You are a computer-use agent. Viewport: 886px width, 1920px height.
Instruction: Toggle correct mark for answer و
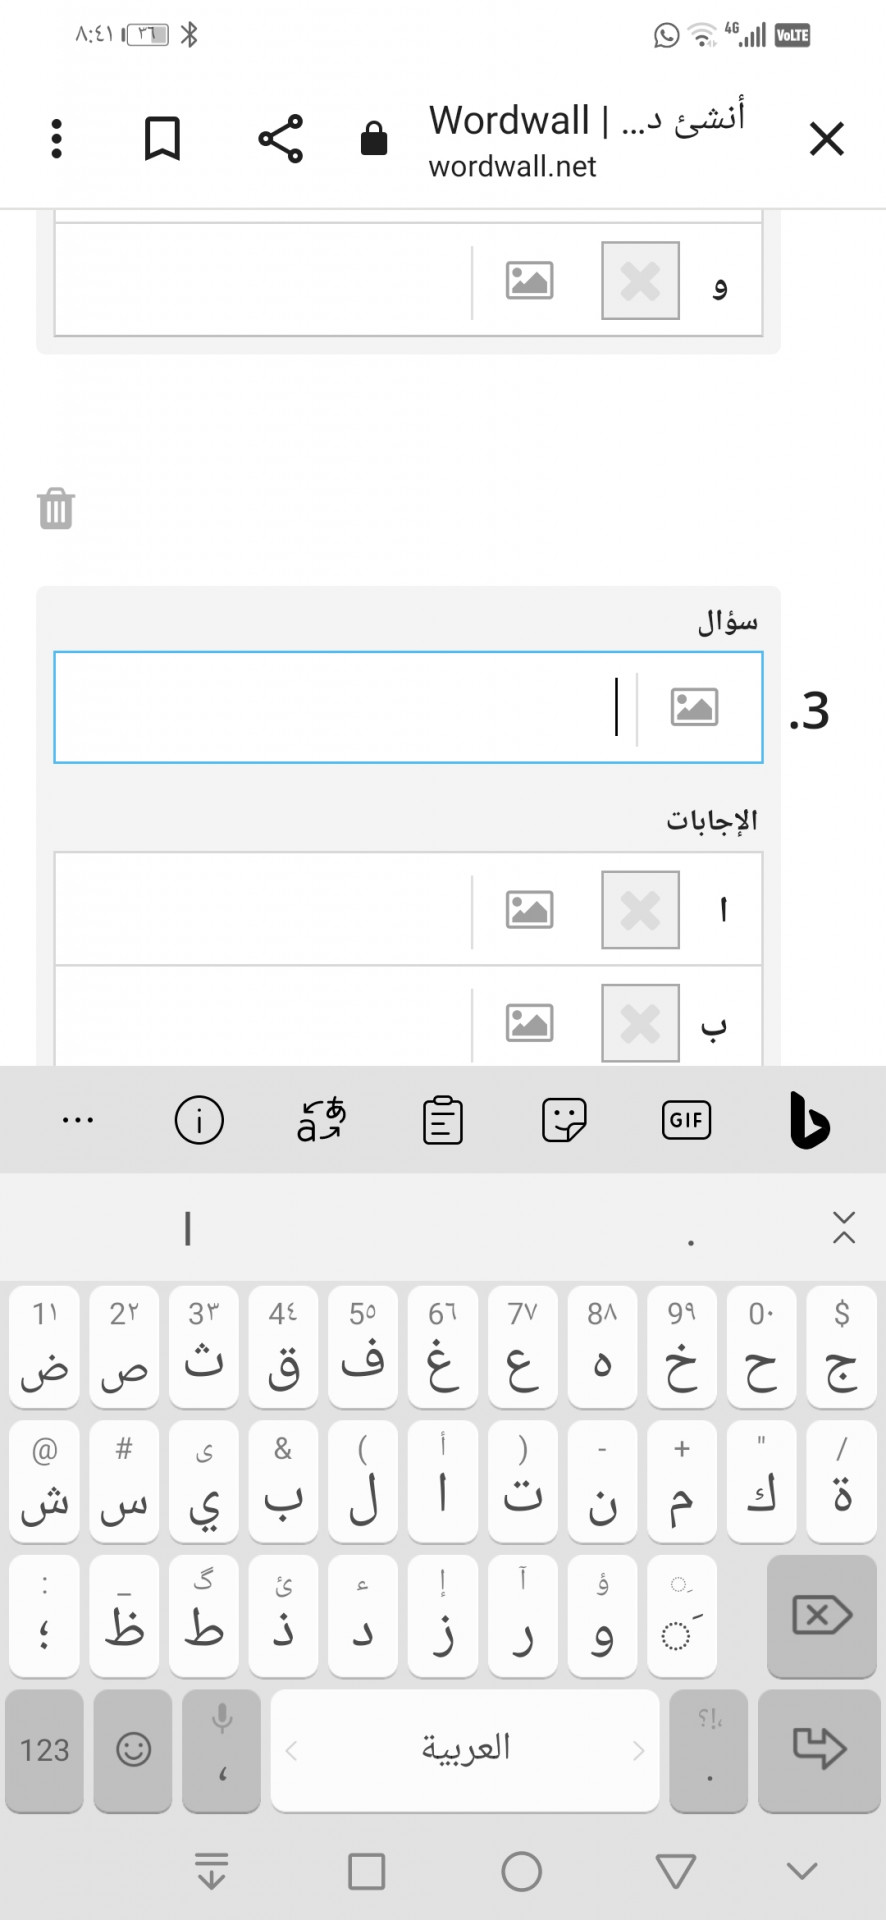click(x=640, y=280)
